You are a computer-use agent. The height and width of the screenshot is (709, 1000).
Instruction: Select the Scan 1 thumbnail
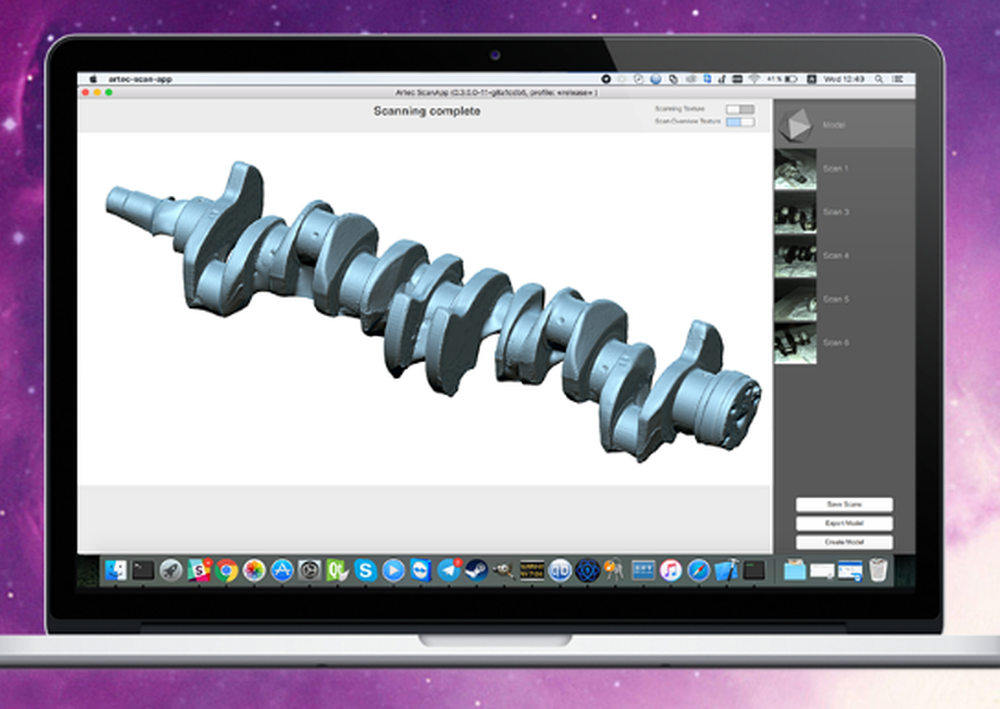pos(795,169)
